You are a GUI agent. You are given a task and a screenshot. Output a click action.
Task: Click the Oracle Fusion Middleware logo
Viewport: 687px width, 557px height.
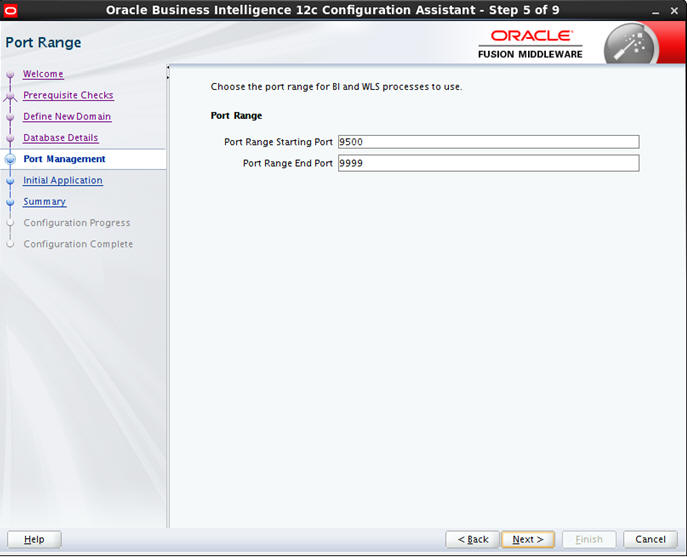530,44
